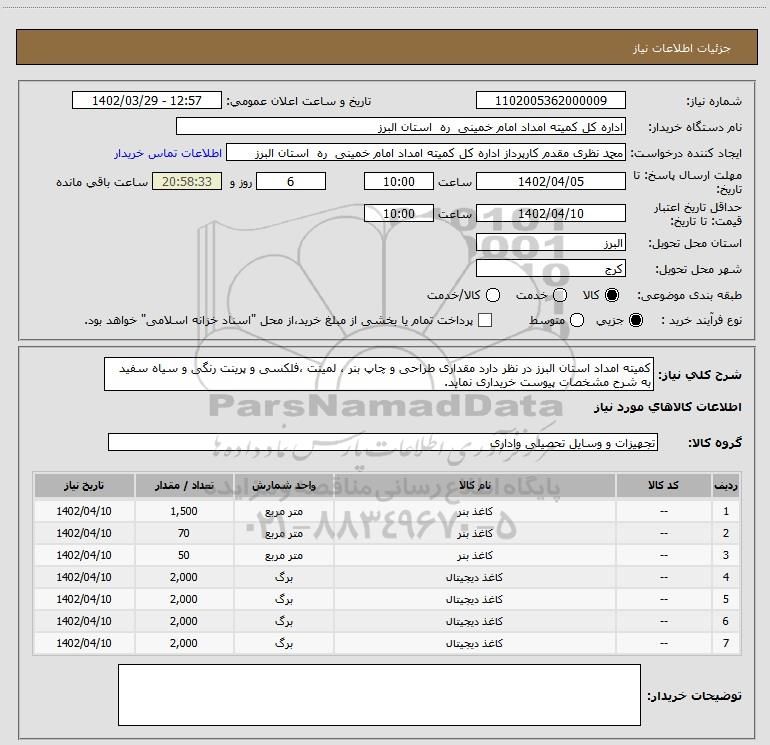The height and width of the screenshot is (745, 770).
Task: Click کاغذ دیجیتال in row 7
Action: 474,643
